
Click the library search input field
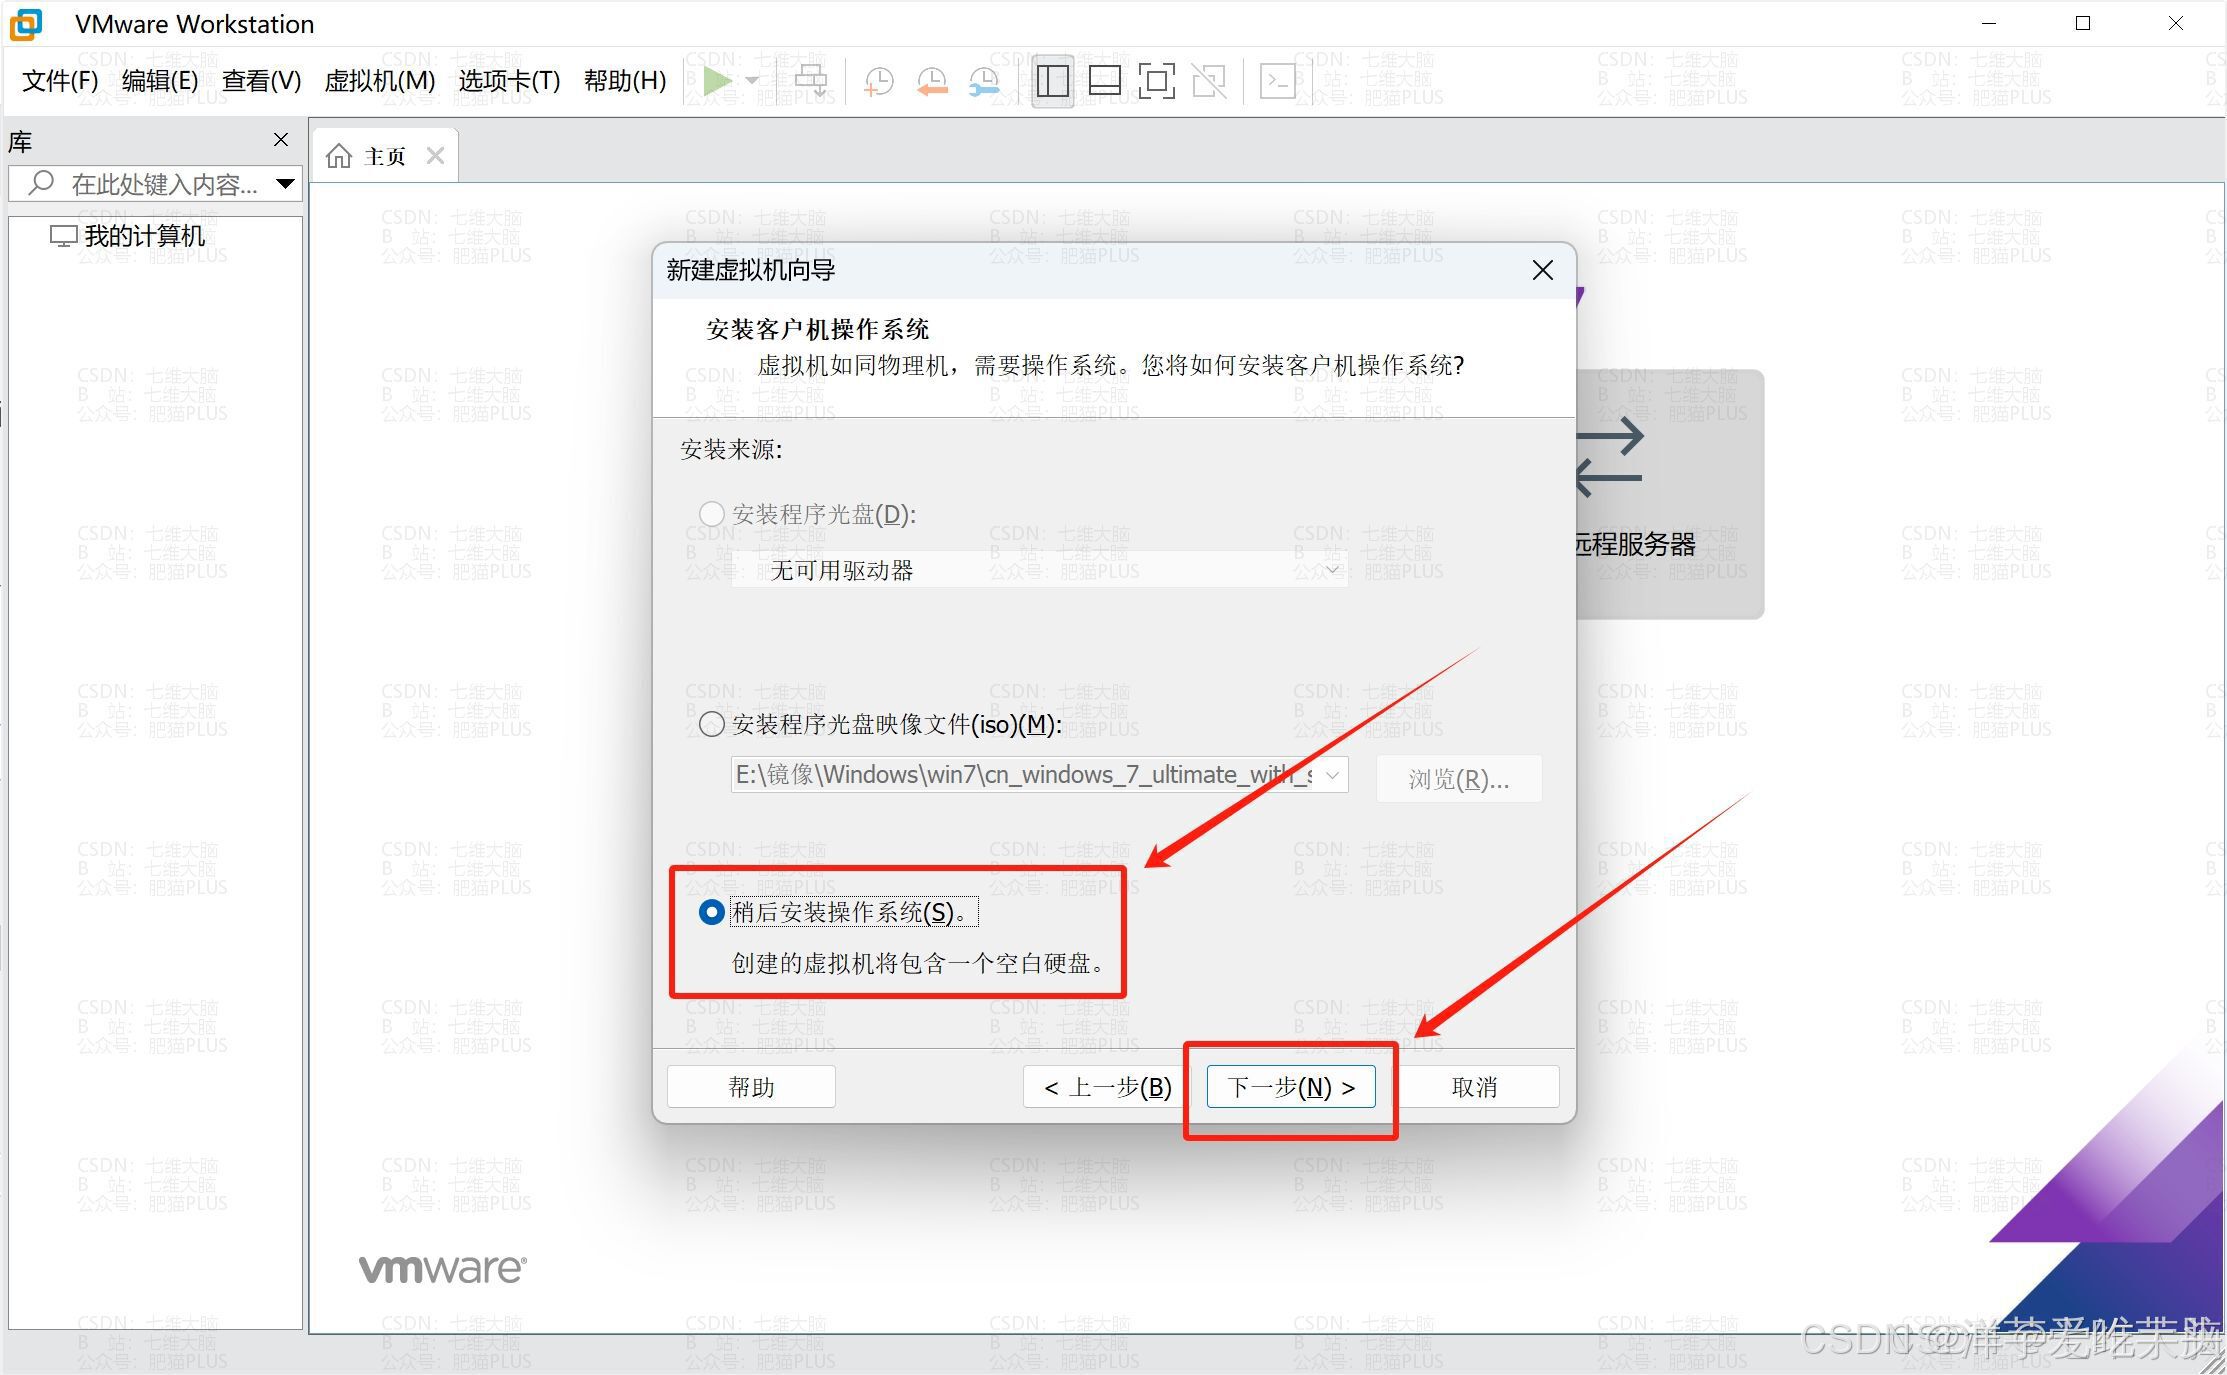[x=160, y=184]
